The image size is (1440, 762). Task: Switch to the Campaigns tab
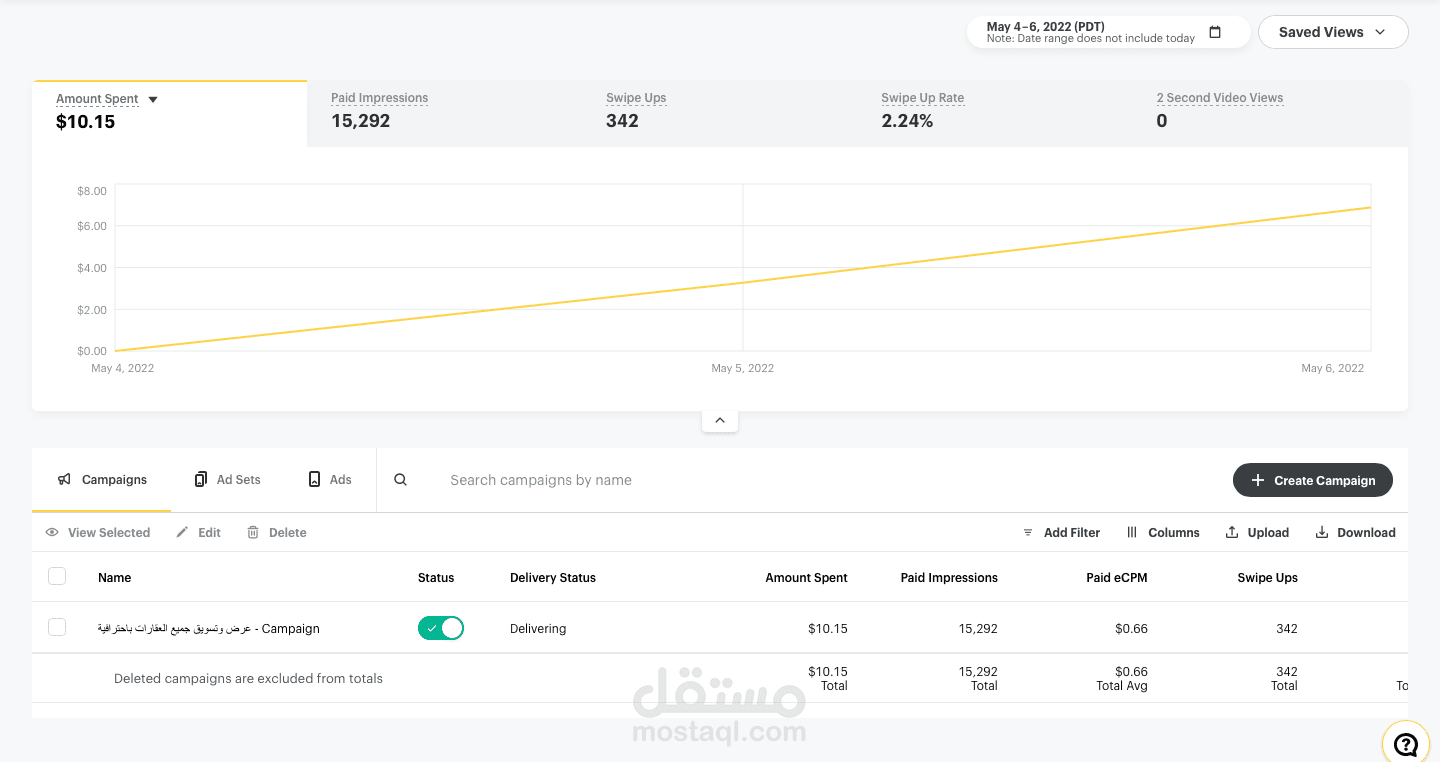pos(102,480)
